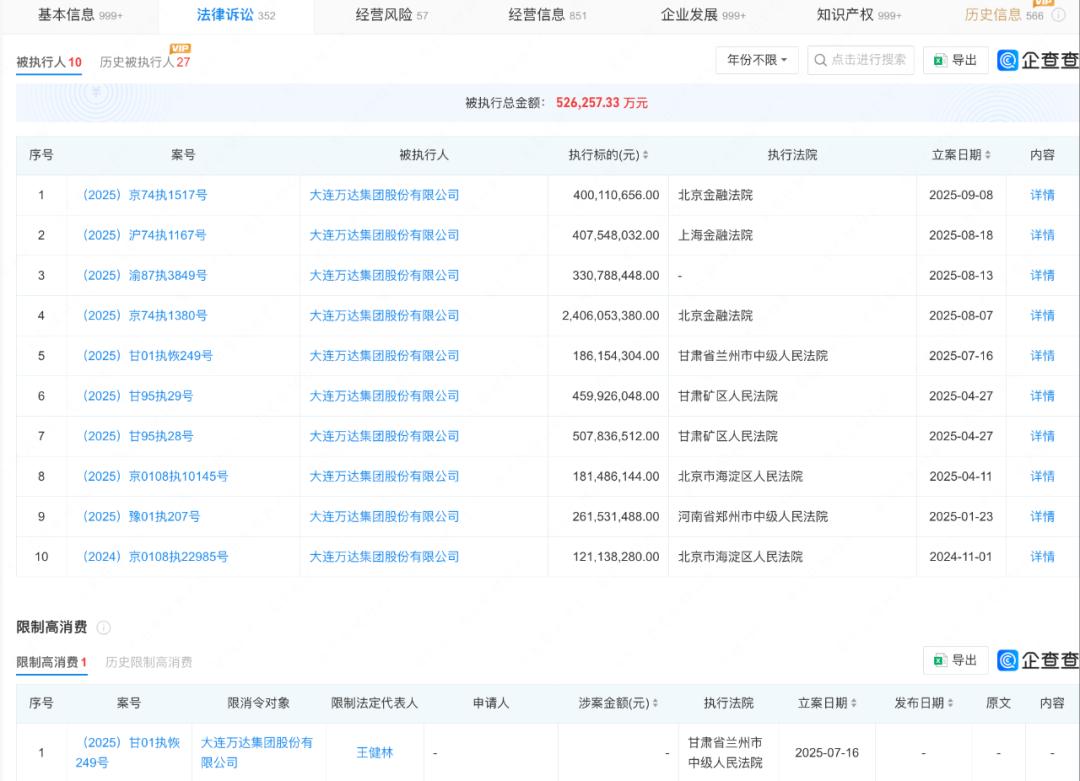
Task: Sort the 立案日期 column in top table
Action: pyautogui.click(x=988, y=155)
